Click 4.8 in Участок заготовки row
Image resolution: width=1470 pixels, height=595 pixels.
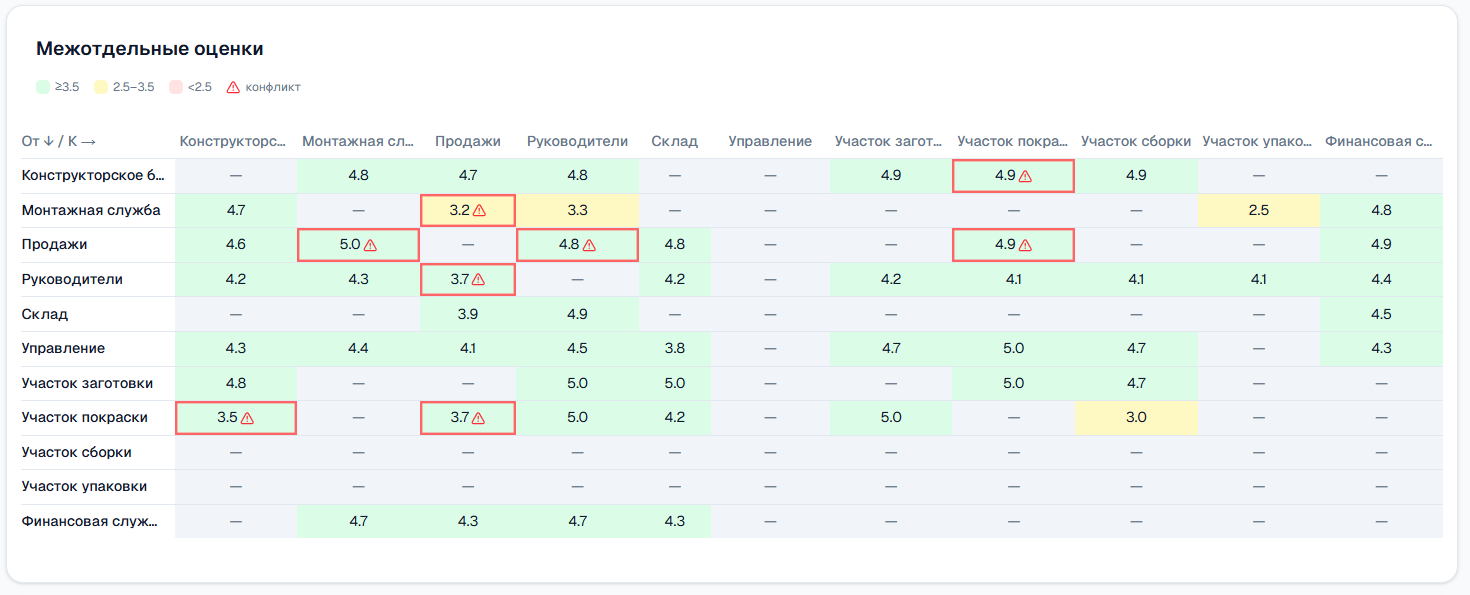point(236,383)
